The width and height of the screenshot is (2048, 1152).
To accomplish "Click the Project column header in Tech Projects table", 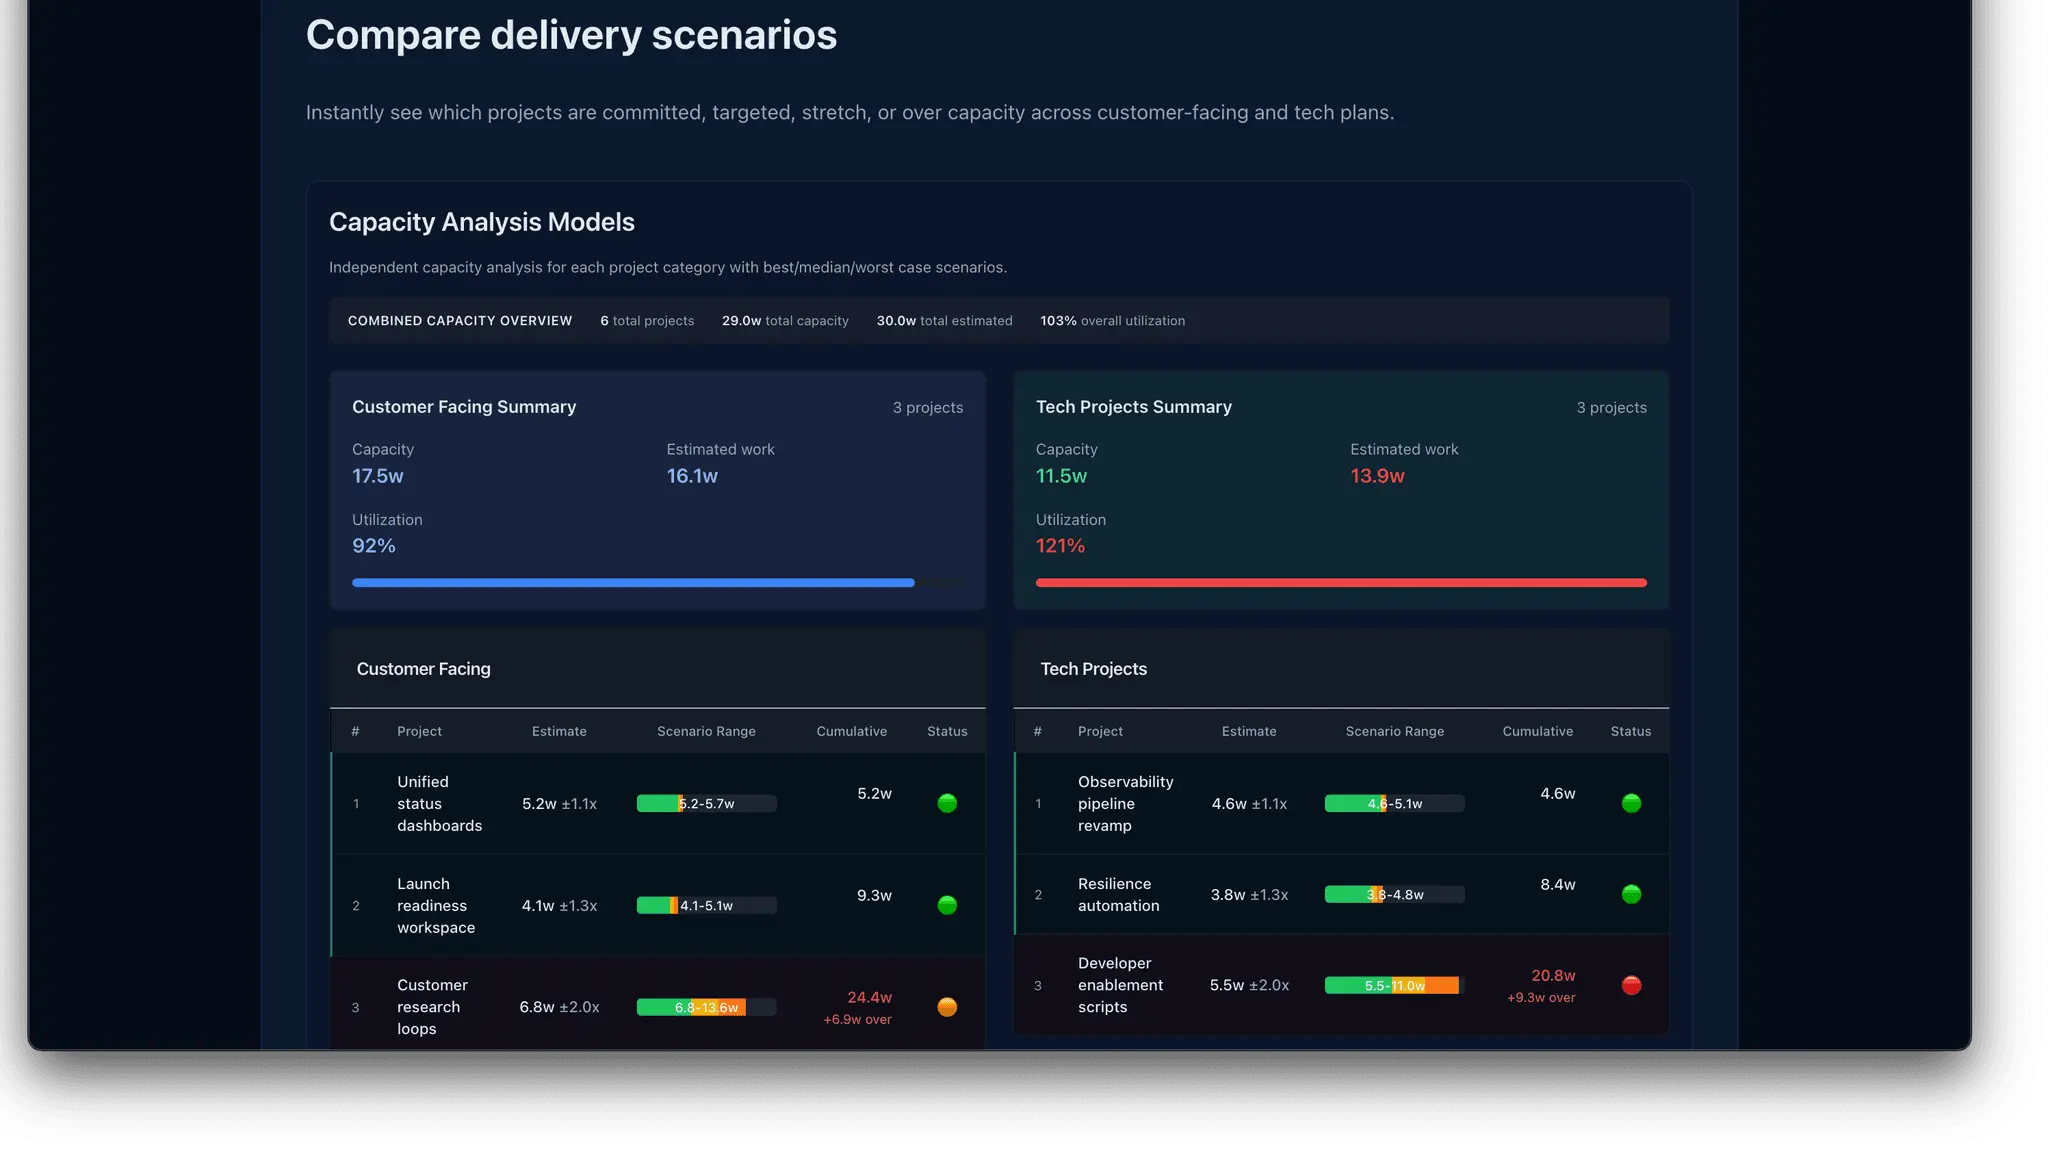I will (1100, 731).
